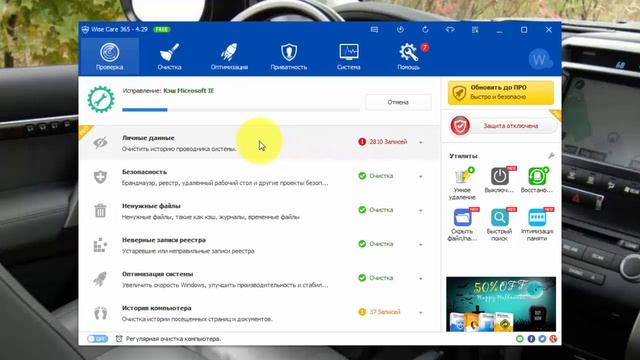This screenshot has width=640, height=360.
Task: Open the Умное удаление utility
Action: click(462, 184)
